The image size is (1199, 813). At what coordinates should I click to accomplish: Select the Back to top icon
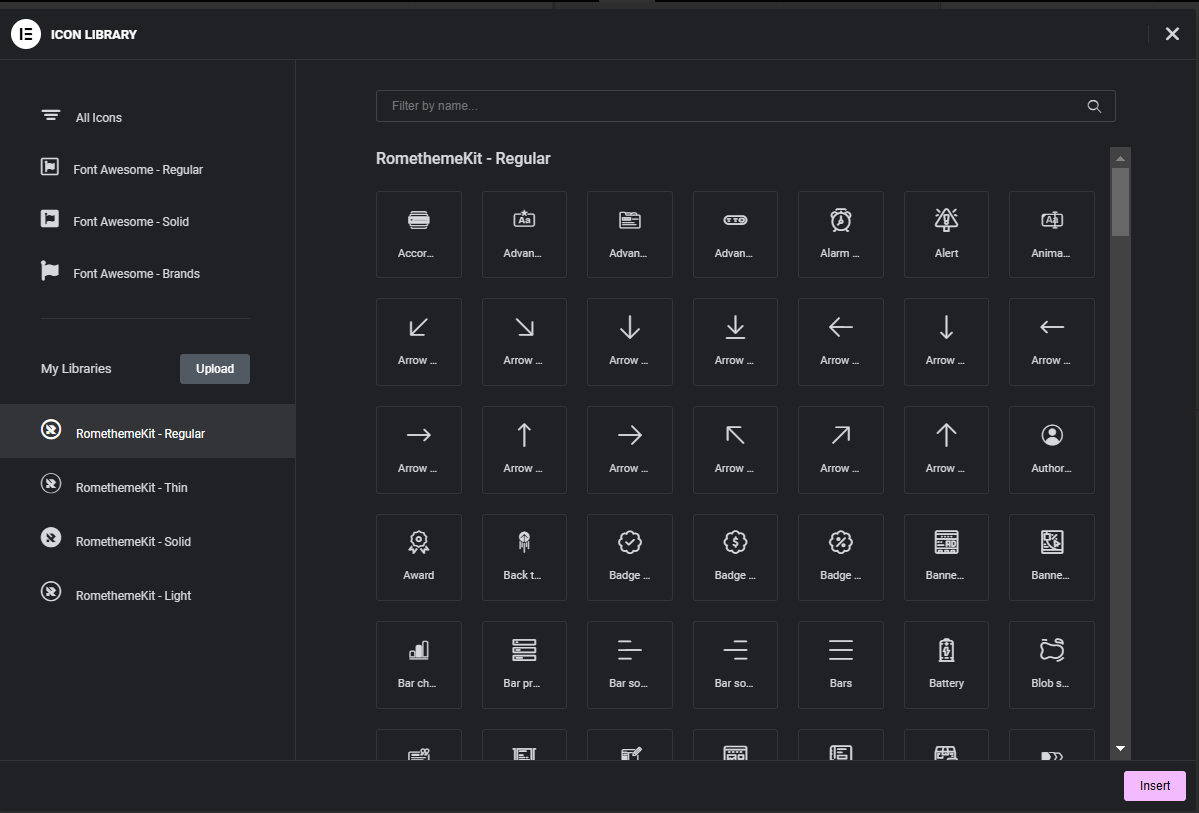pos(524,557)
